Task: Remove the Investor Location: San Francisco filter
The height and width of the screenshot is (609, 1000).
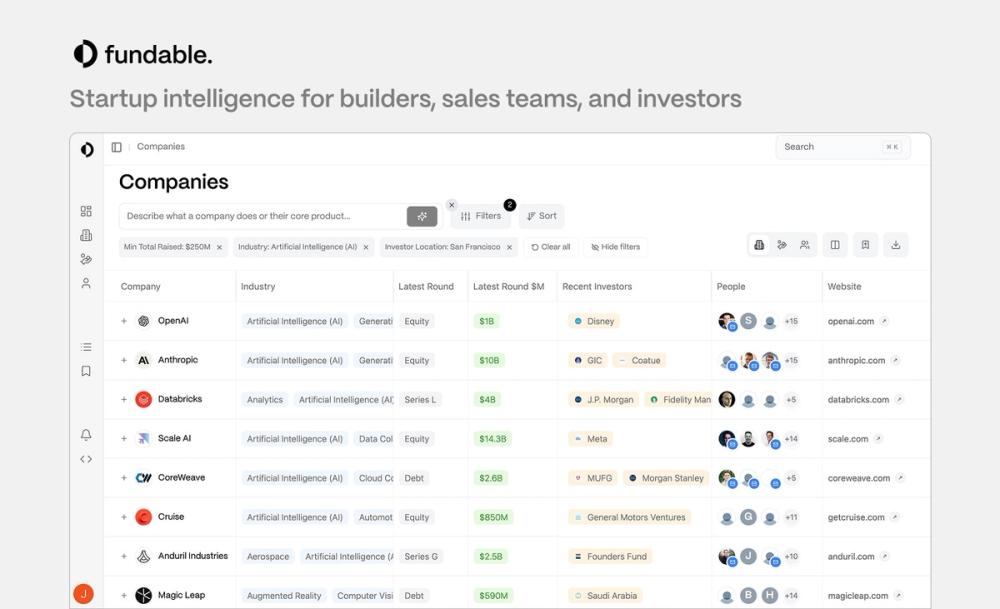Action: click(510, 246)
